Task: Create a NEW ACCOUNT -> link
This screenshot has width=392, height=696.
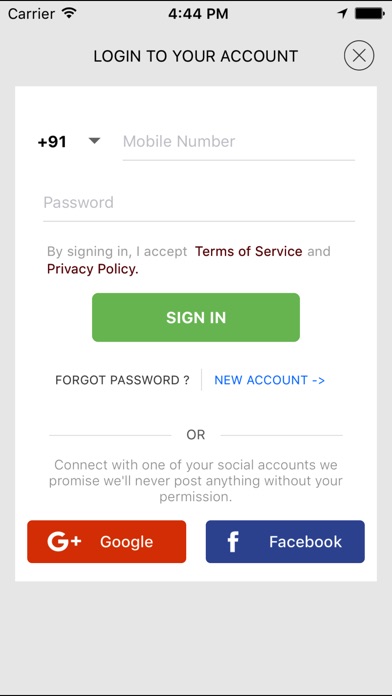Action: coord(269,380)
